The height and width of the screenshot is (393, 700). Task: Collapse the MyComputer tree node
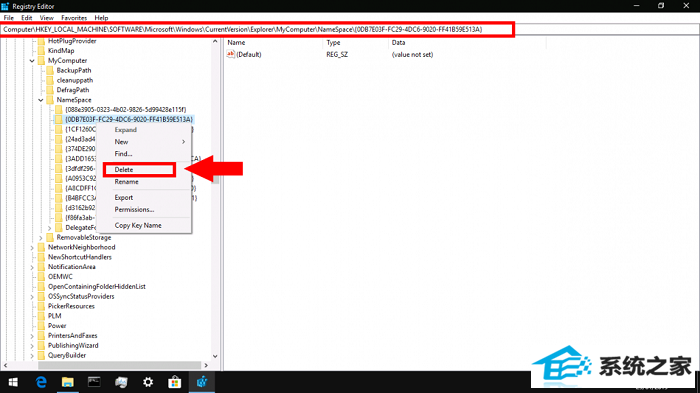click(x=32, y=61)
